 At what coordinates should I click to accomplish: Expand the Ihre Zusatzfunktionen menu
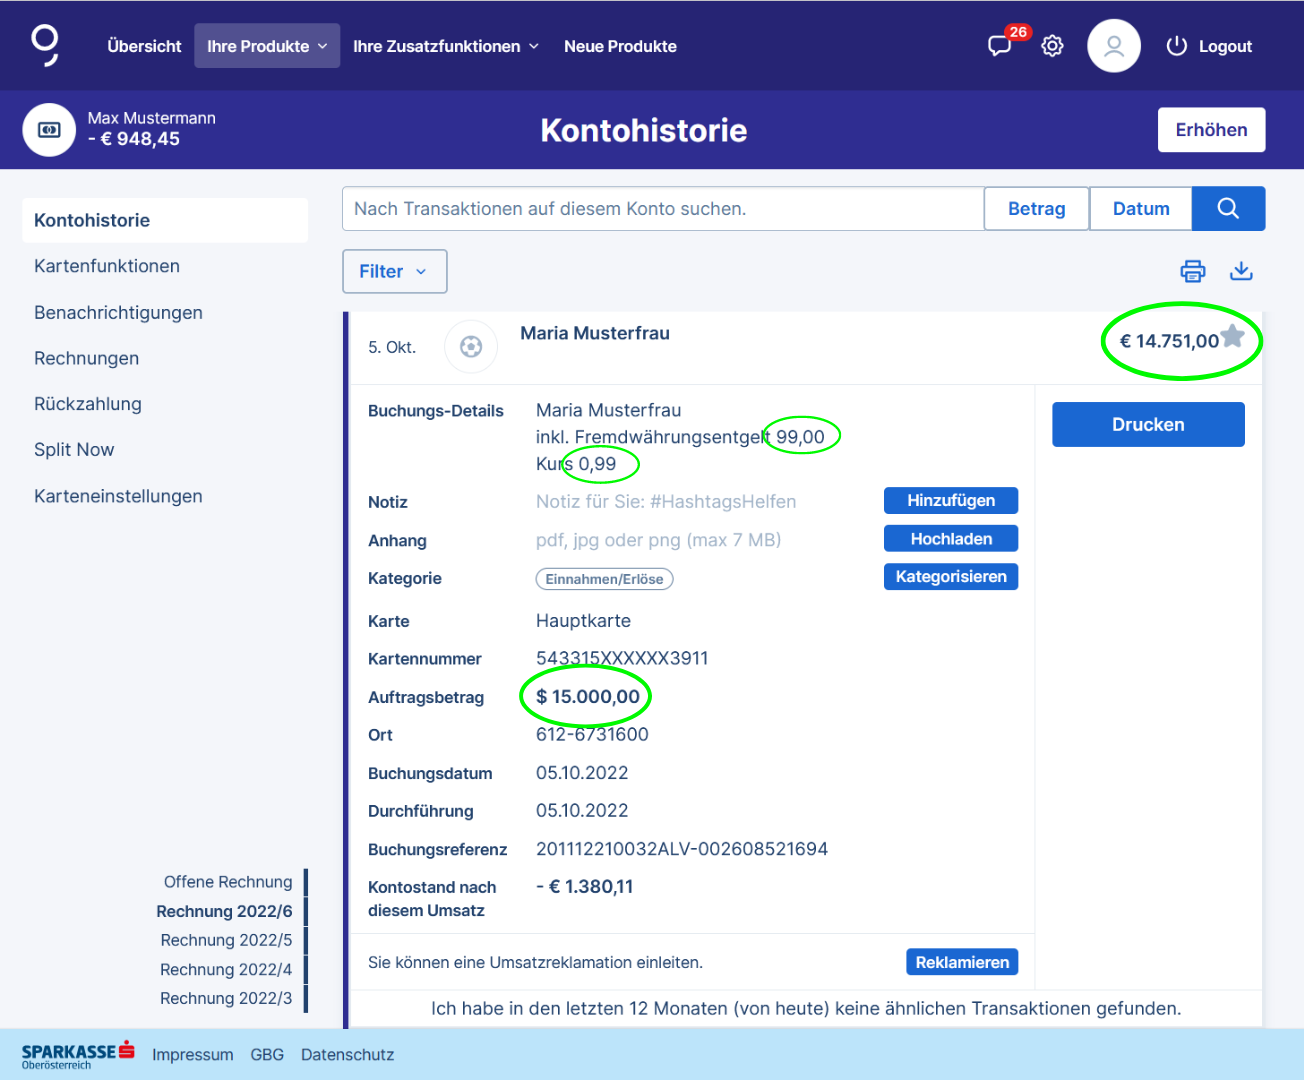pos(445,46)
